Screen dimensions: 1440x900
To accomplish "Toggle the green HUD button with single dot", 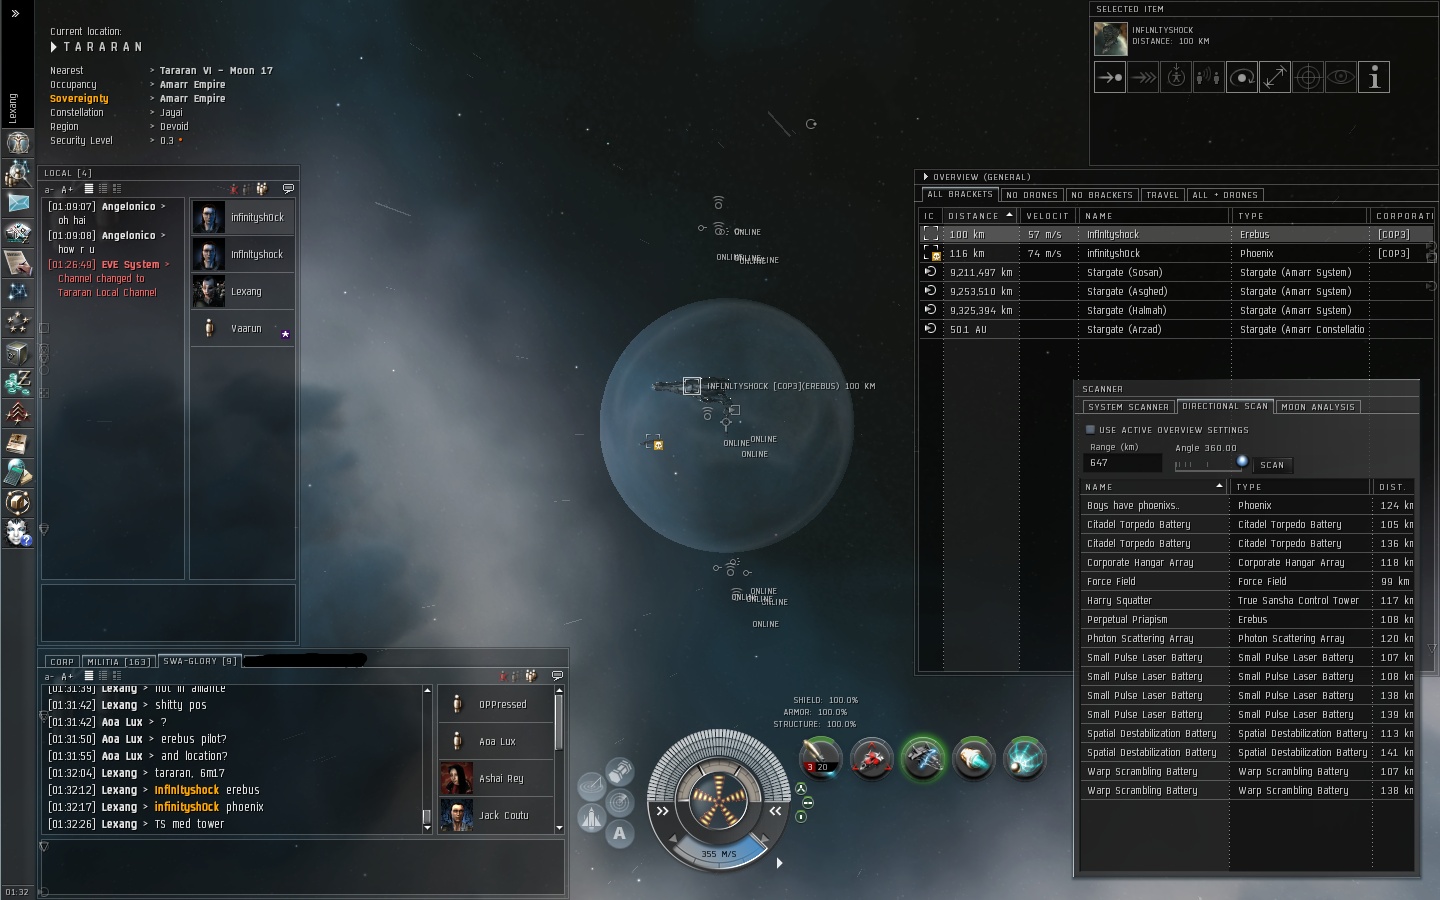I will click(801, 816).
